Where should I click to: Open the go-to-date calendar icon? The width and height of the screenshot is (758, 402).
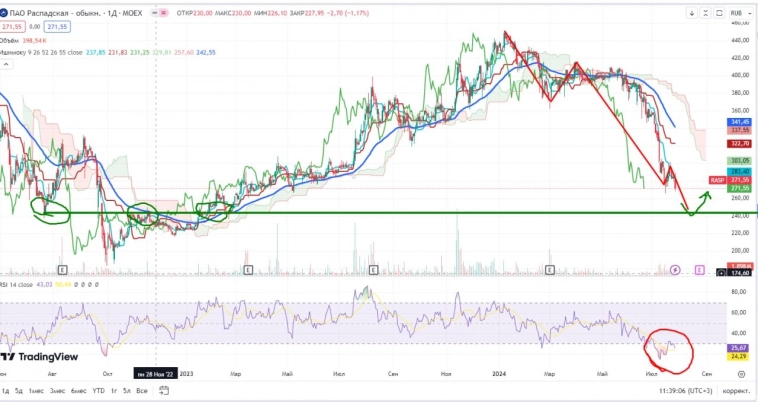[164, 390]
